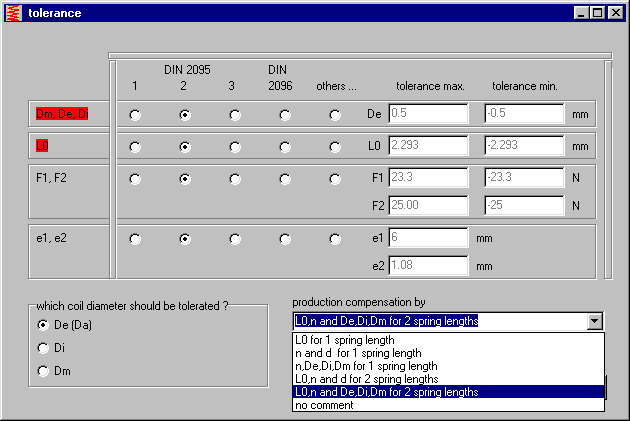Select the Di coil diameter option
The image size is (630, 421).
(x=42, y=348)
